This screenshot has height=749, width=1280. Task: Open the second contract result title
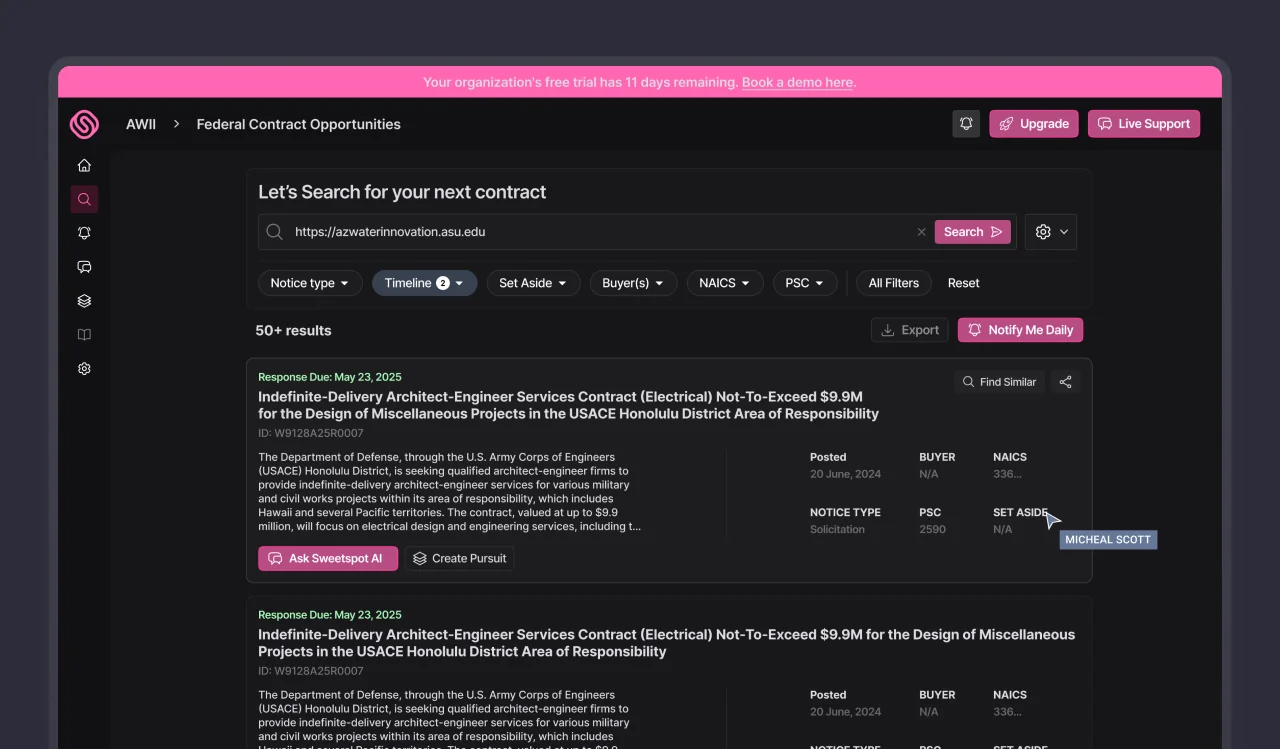[x=666, y=643]
